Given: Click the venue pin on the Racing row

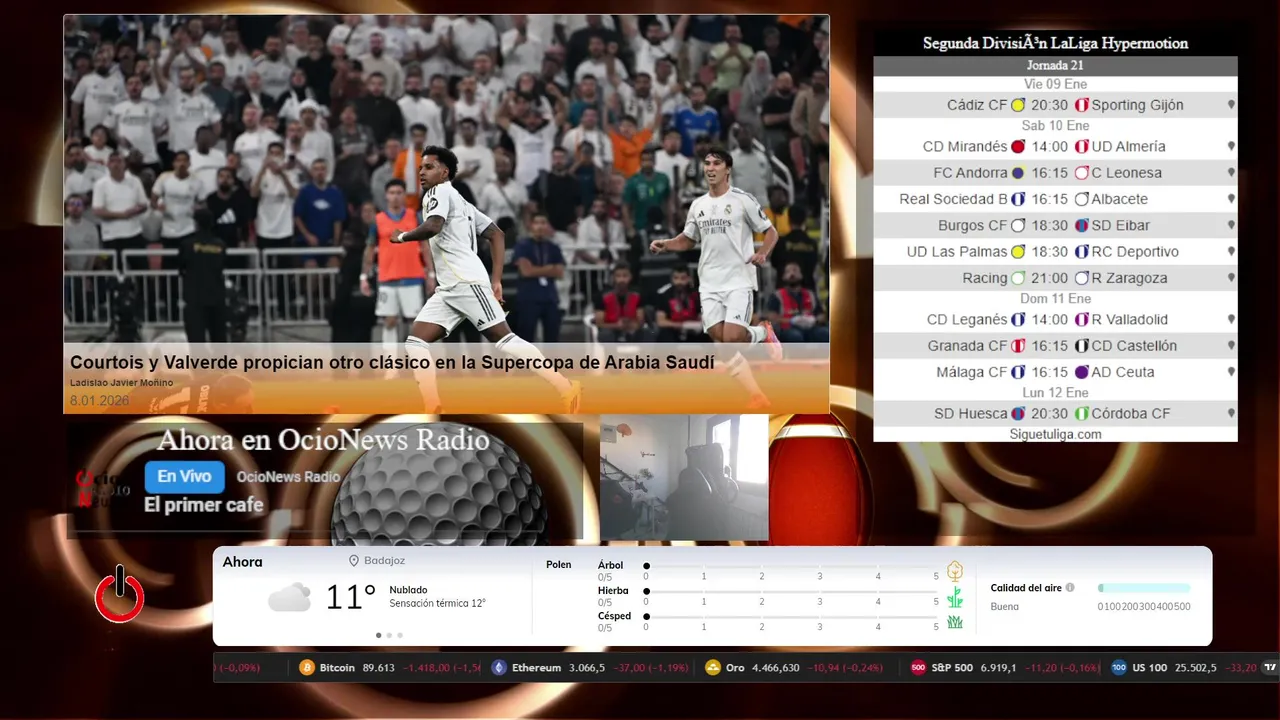Looking at the screenshot, I should click(1231, 279).
